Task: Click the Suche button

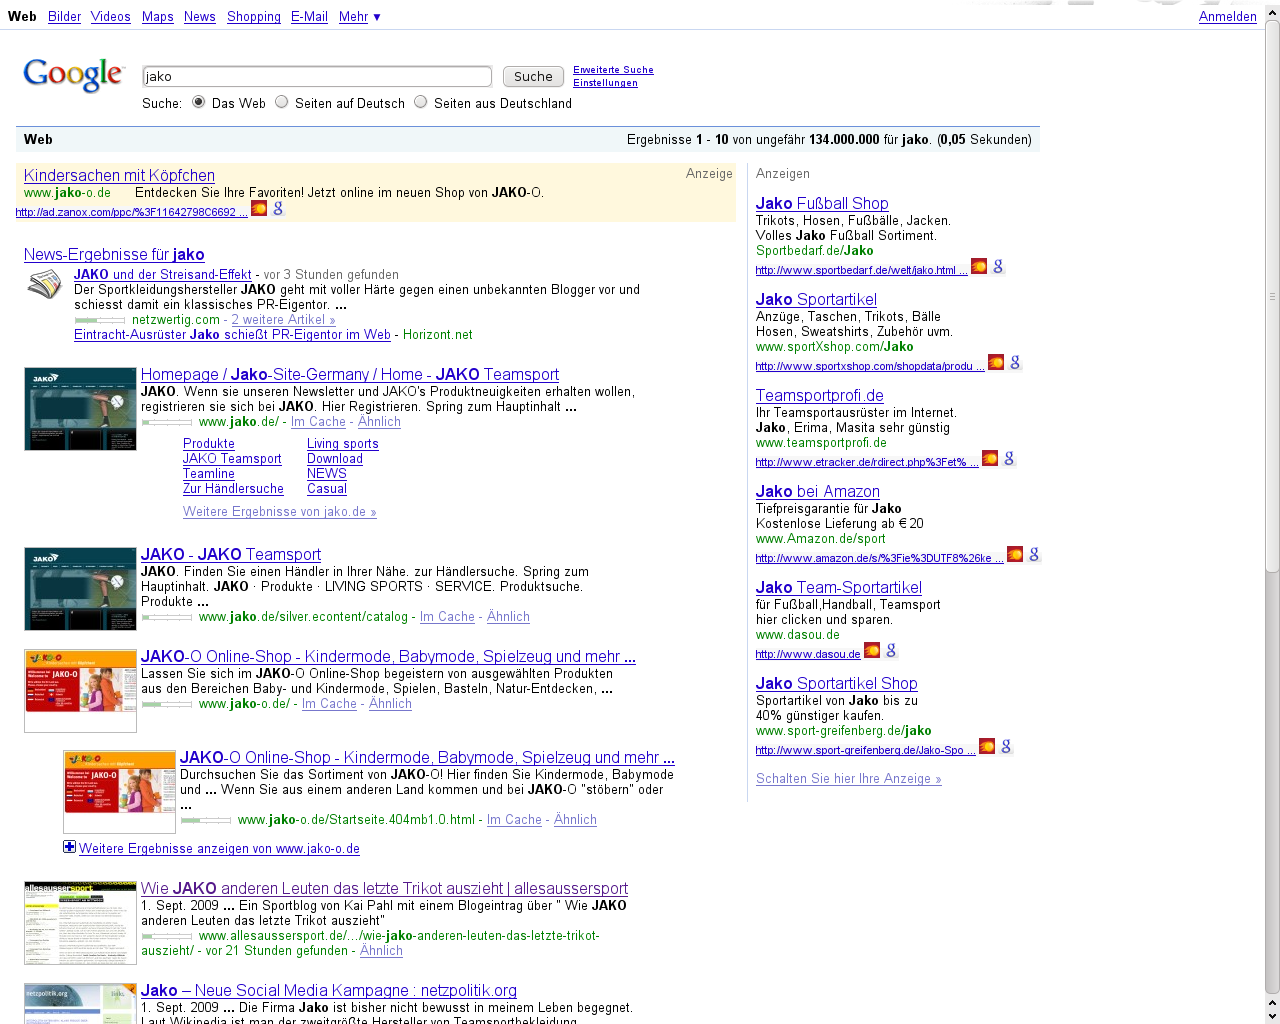Action: coord(533,77)
